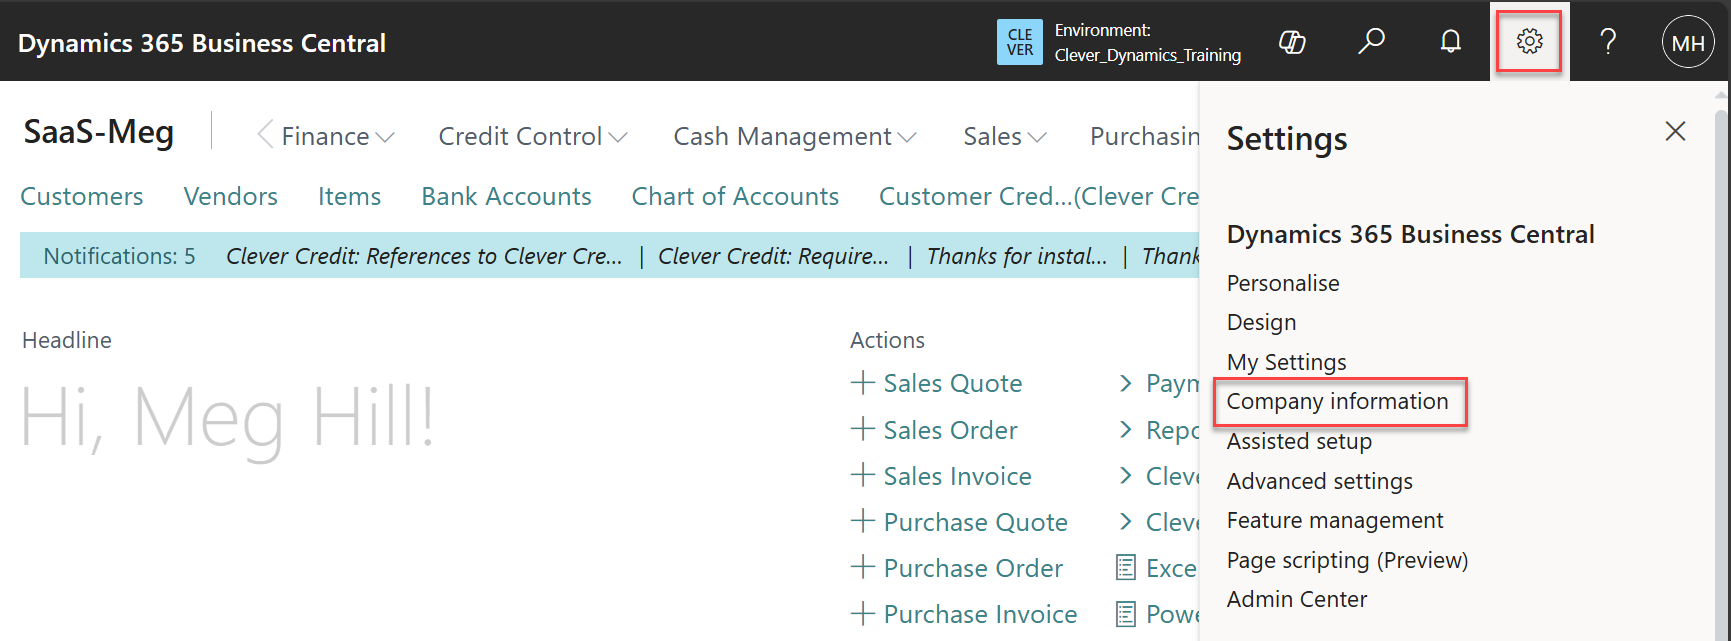
Task: Click the left chevron before Finance
Action: [x=265, y=135]
